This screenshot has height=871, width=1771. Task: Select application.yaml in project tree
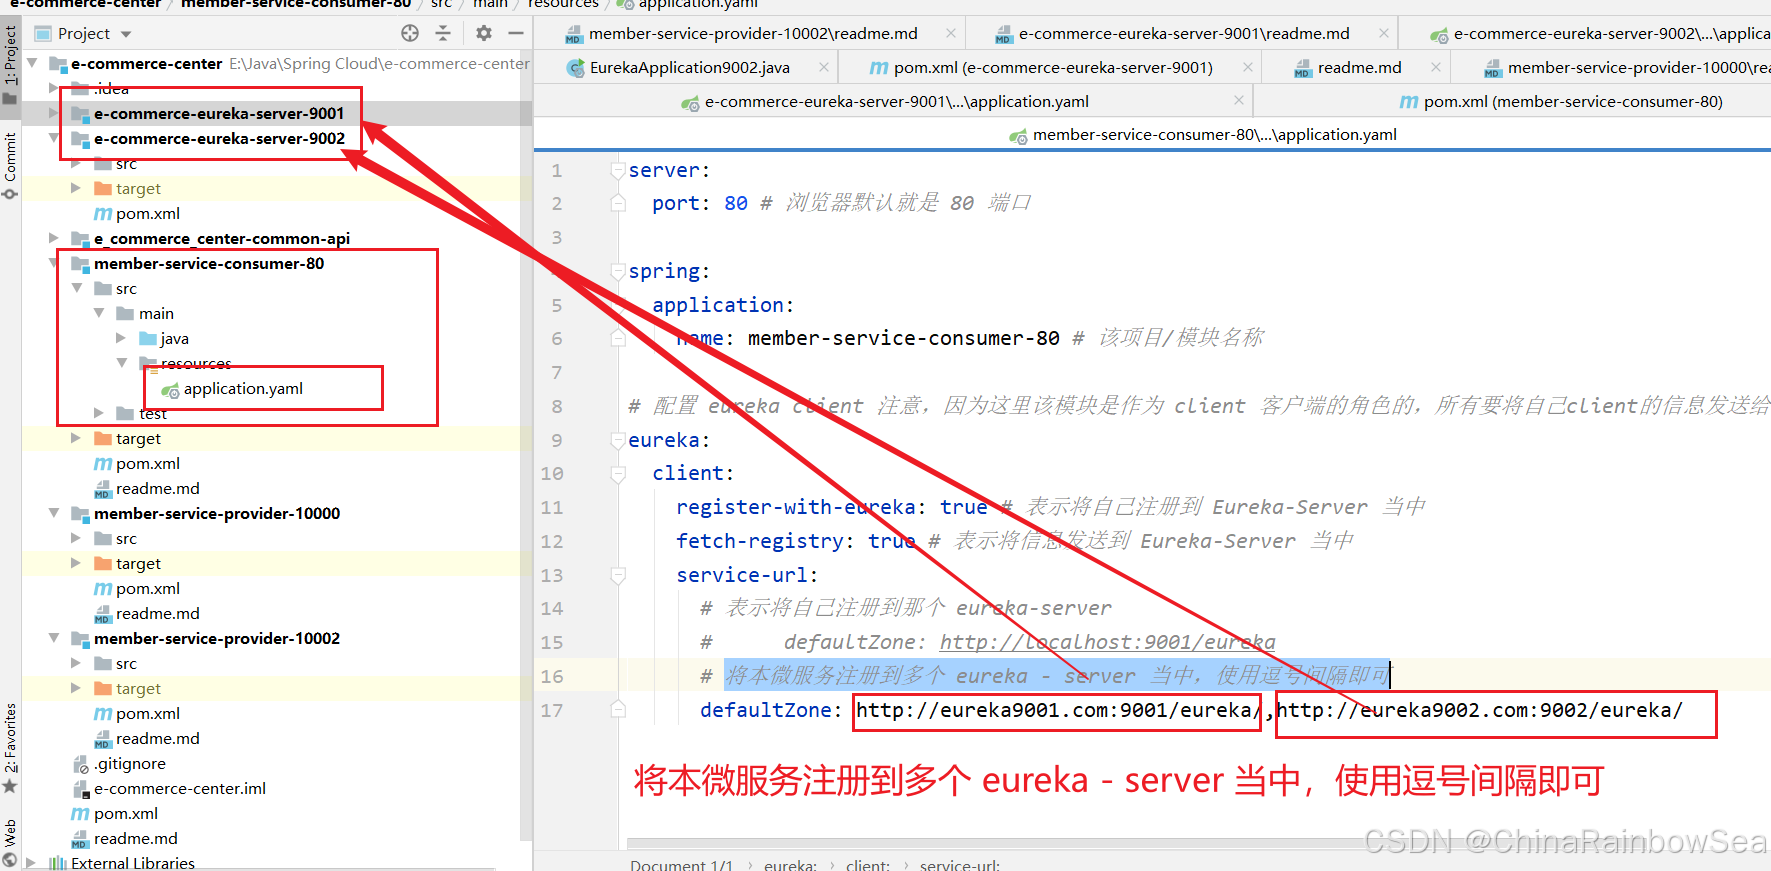click(x=243, y=388)
